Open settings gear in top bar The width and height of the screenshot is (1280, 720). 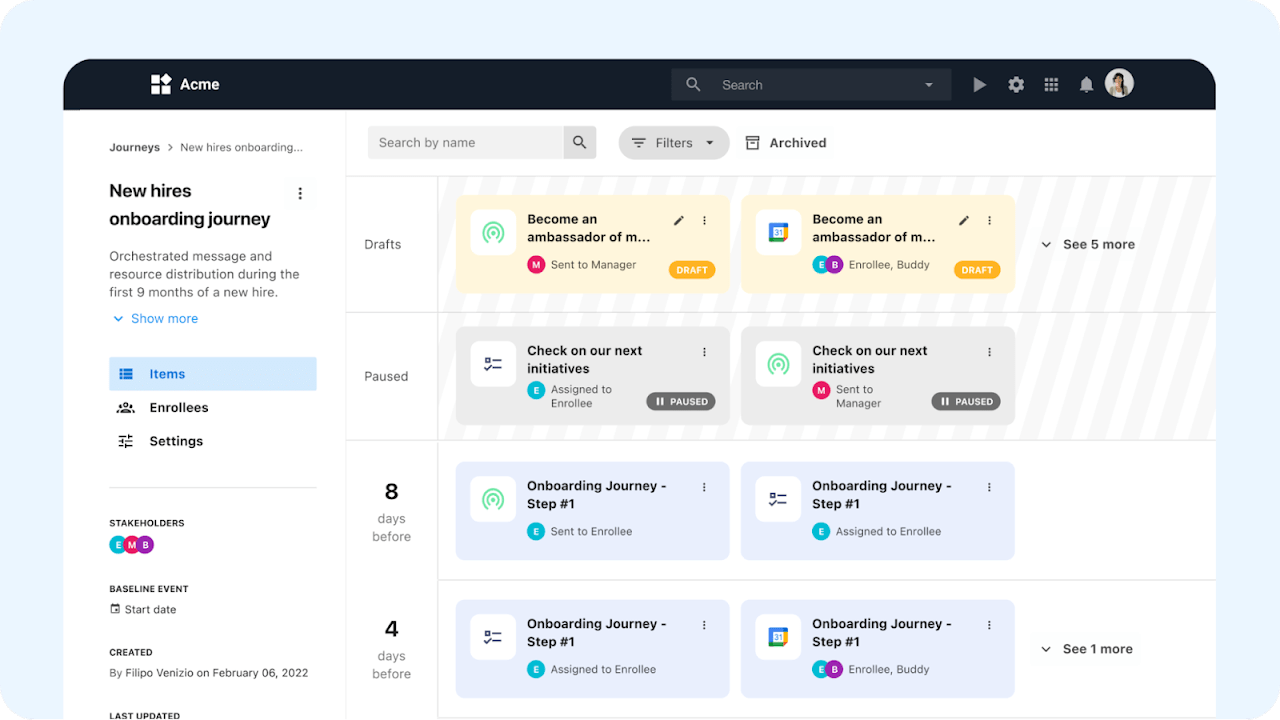point(1016,85)
